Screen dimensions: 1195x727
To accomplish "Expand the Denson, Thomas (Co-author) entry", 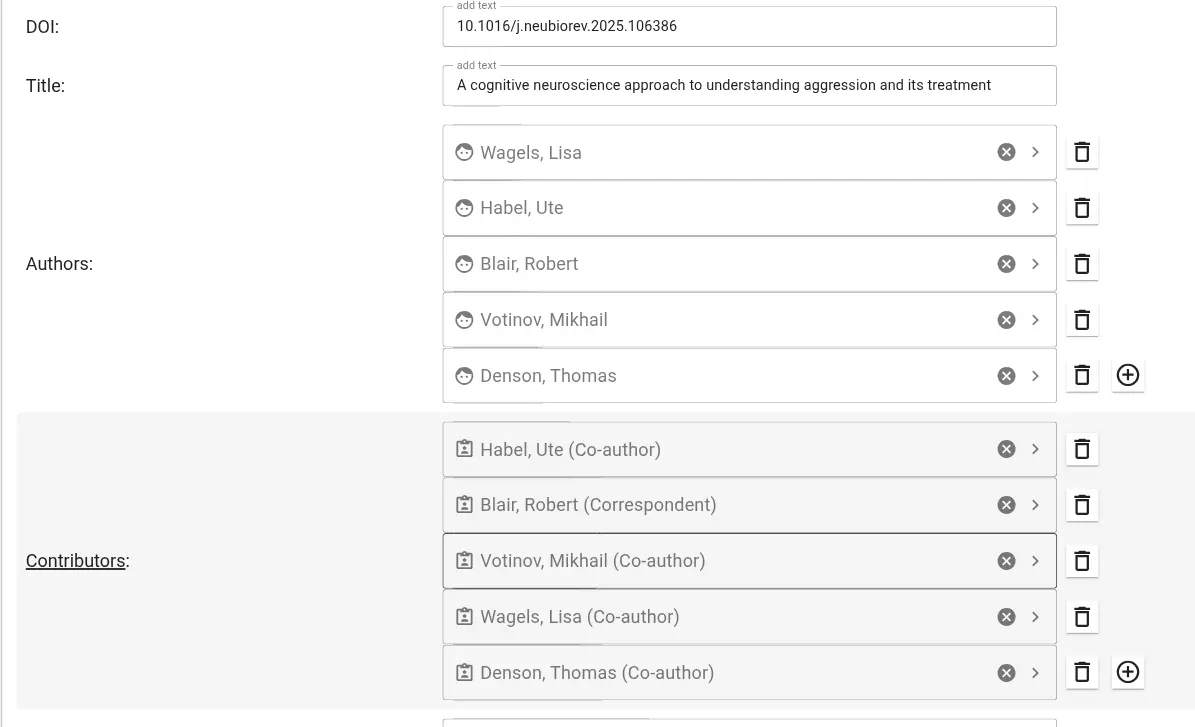I will [1035, 673].
